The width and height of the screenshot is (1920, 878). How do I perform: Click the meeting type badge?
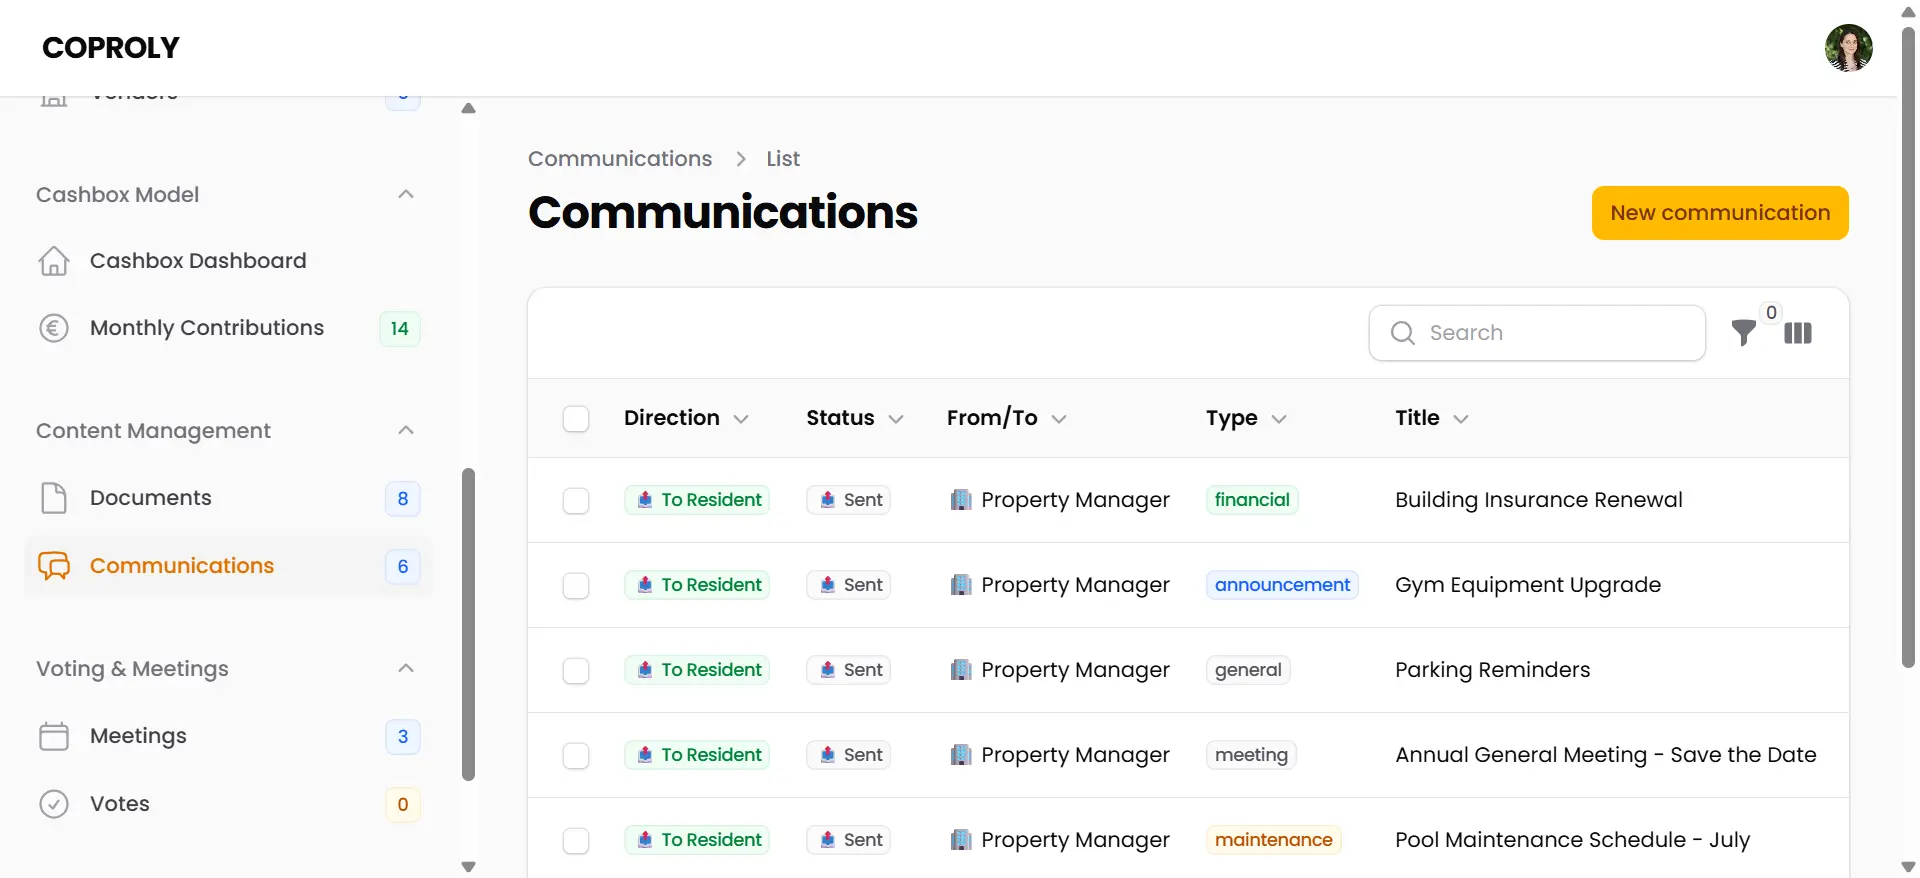1251,755
